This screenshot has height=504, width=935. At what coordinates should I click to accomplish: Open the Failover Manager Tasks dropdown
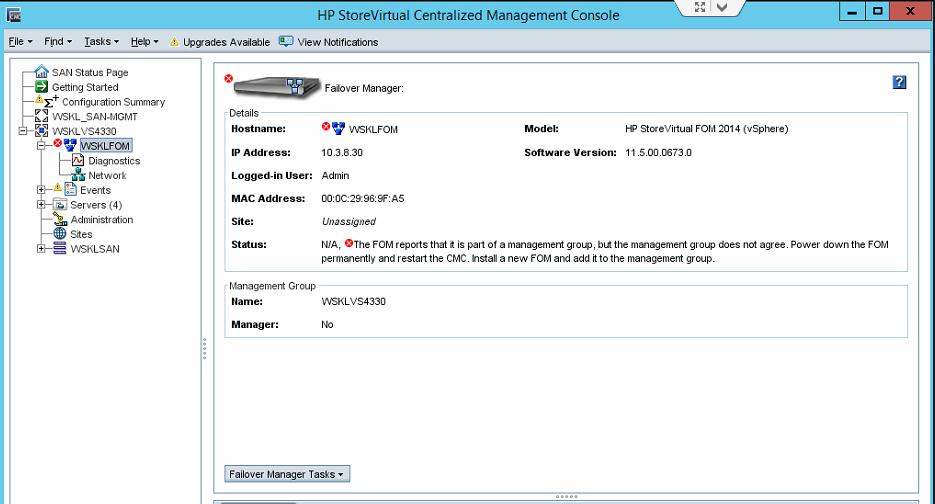tap(287, 474)
